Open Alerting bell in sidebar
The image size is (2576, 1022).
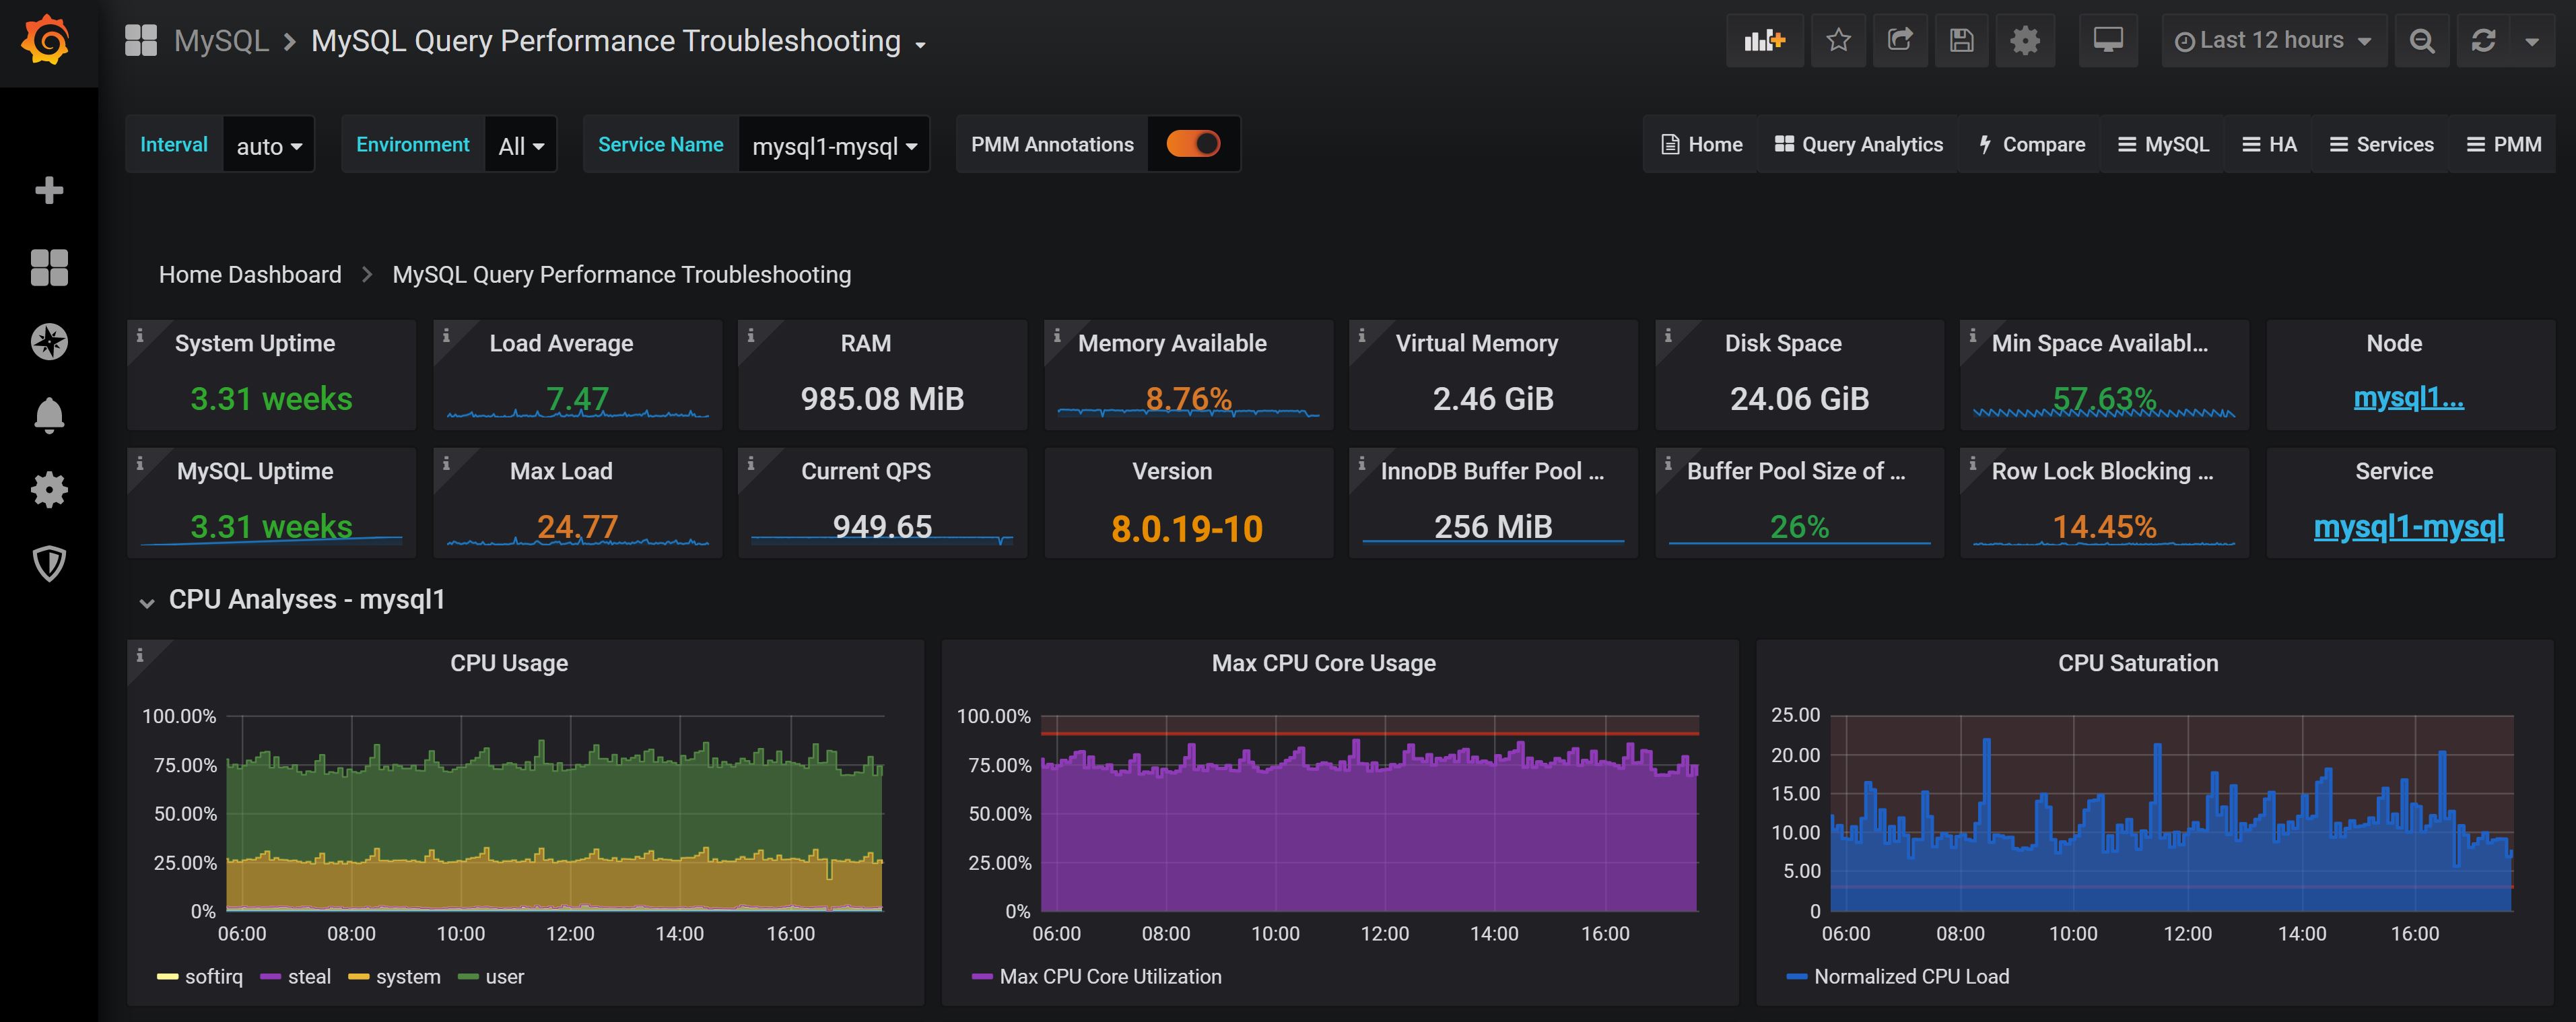[49, 415]
